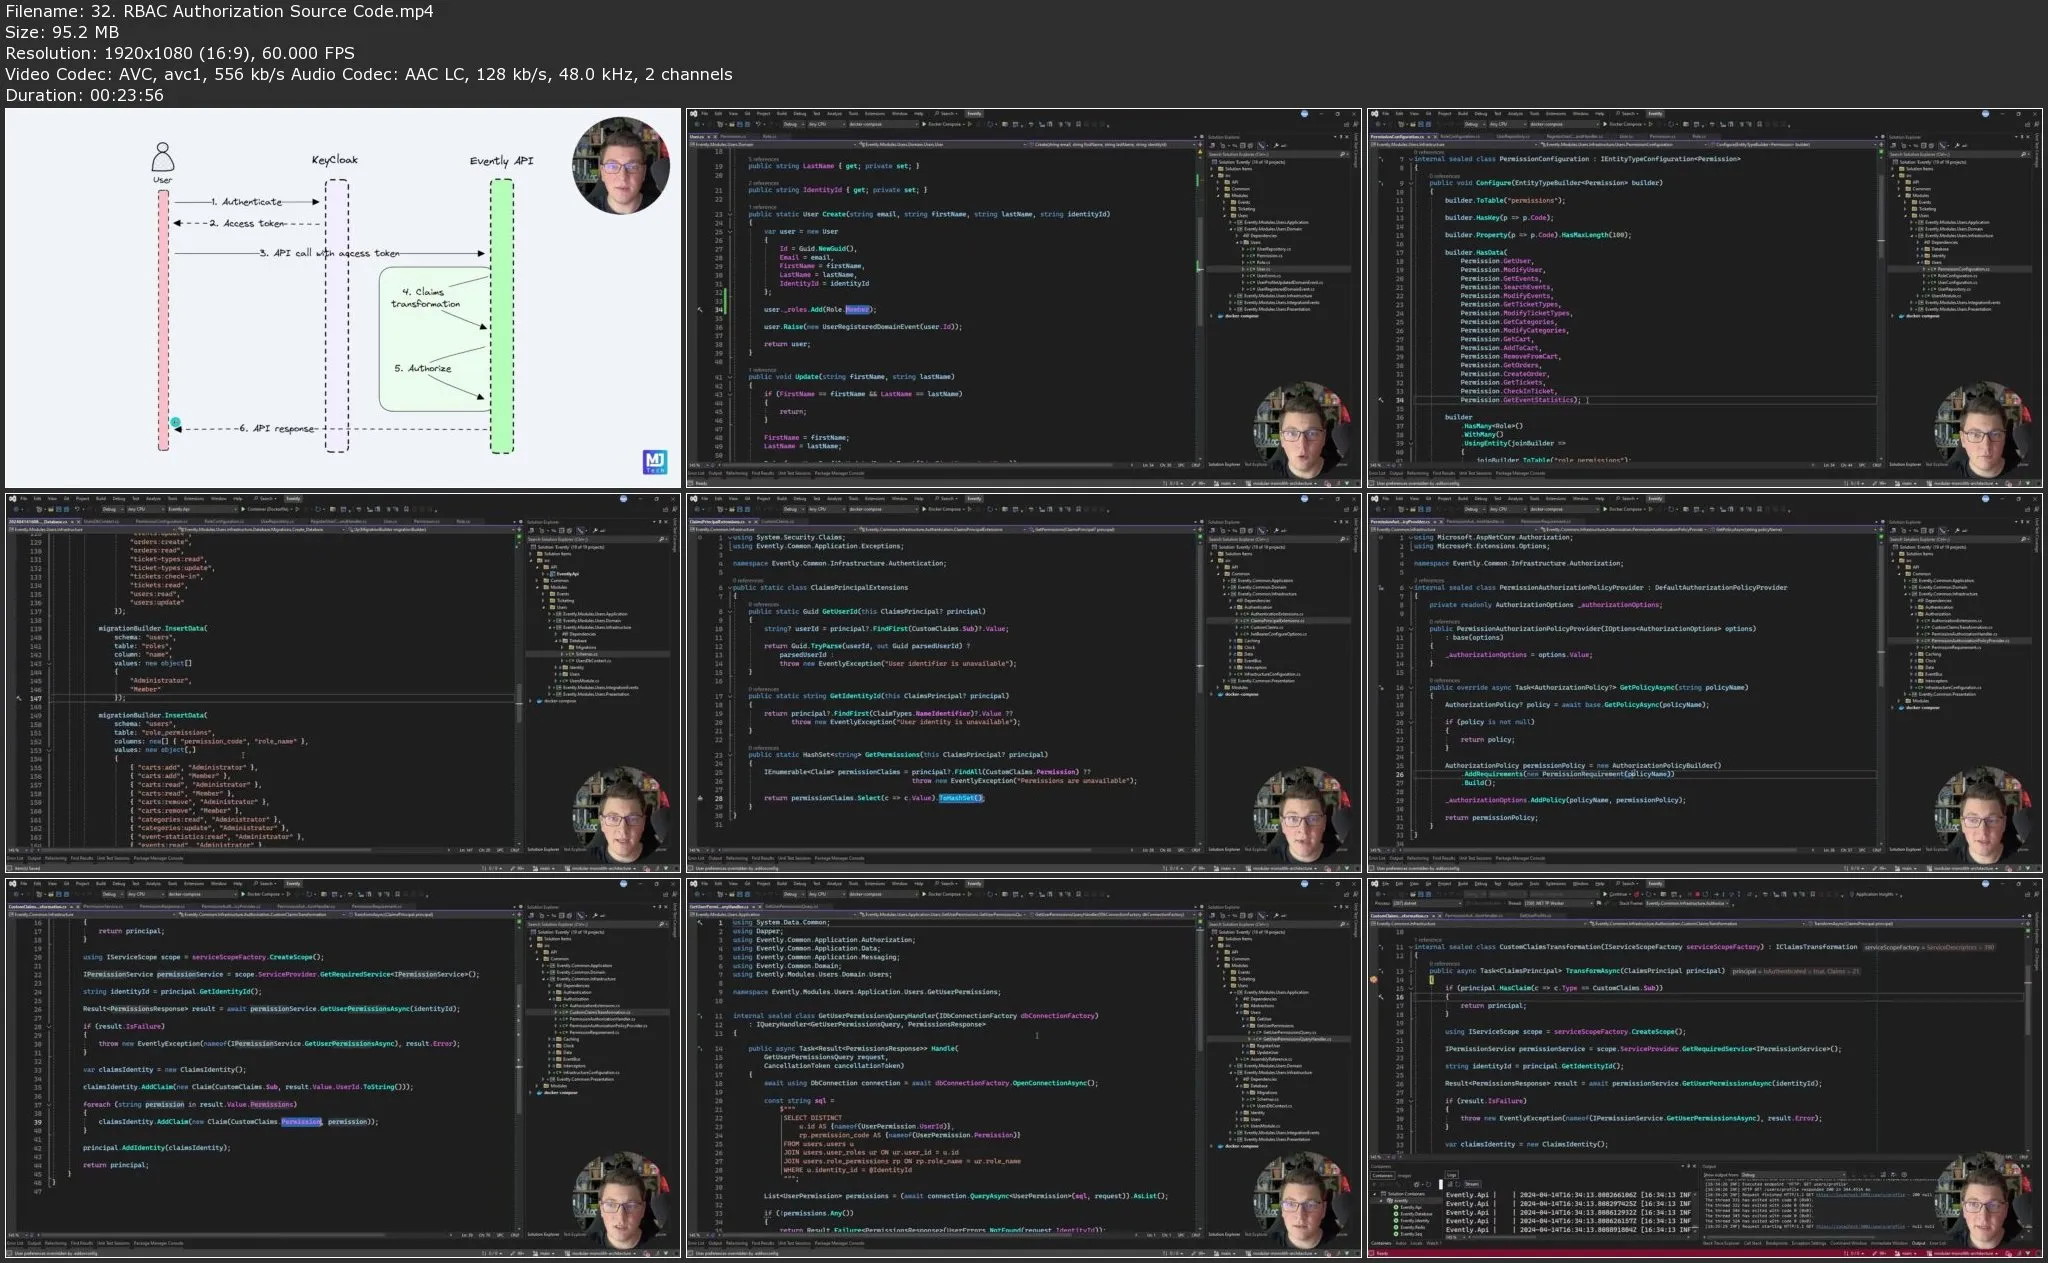Select the Logs tab in the Containers panel
This screenshot has width=2048, height=1263.
coord(1452,1175)
